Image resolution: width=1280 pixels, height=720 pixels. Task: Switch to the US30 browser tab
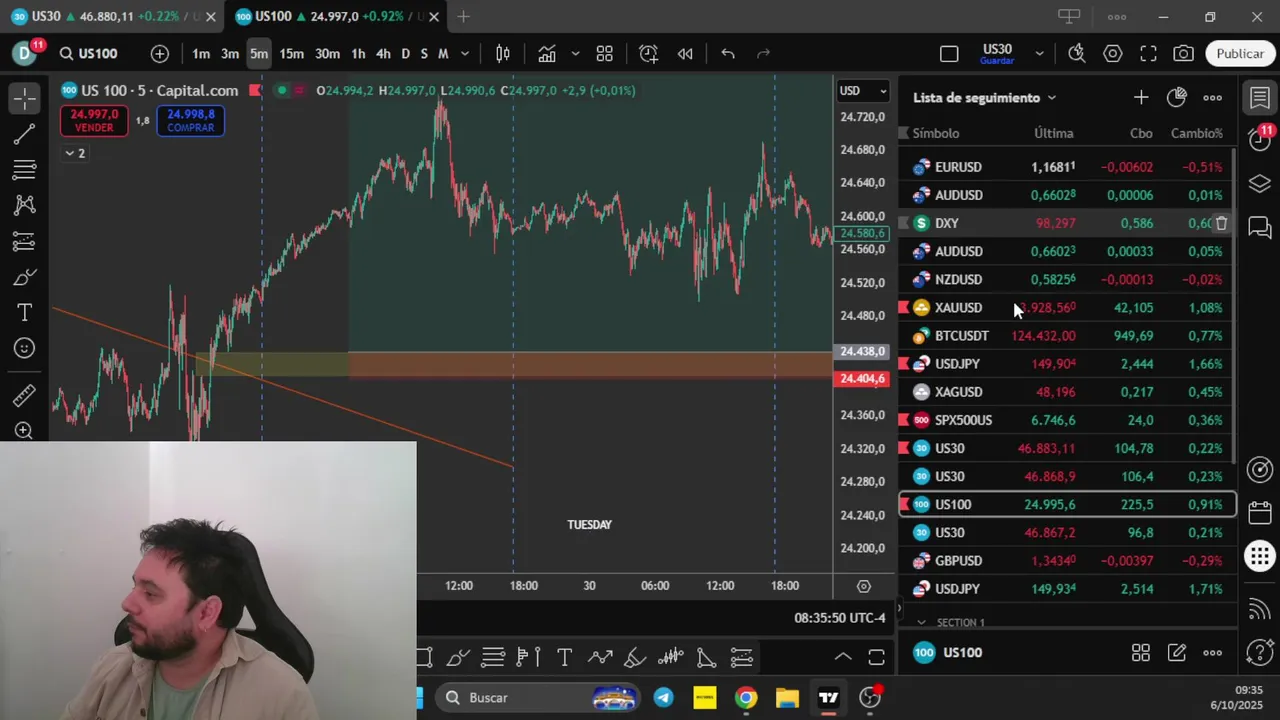click(110, 17)
